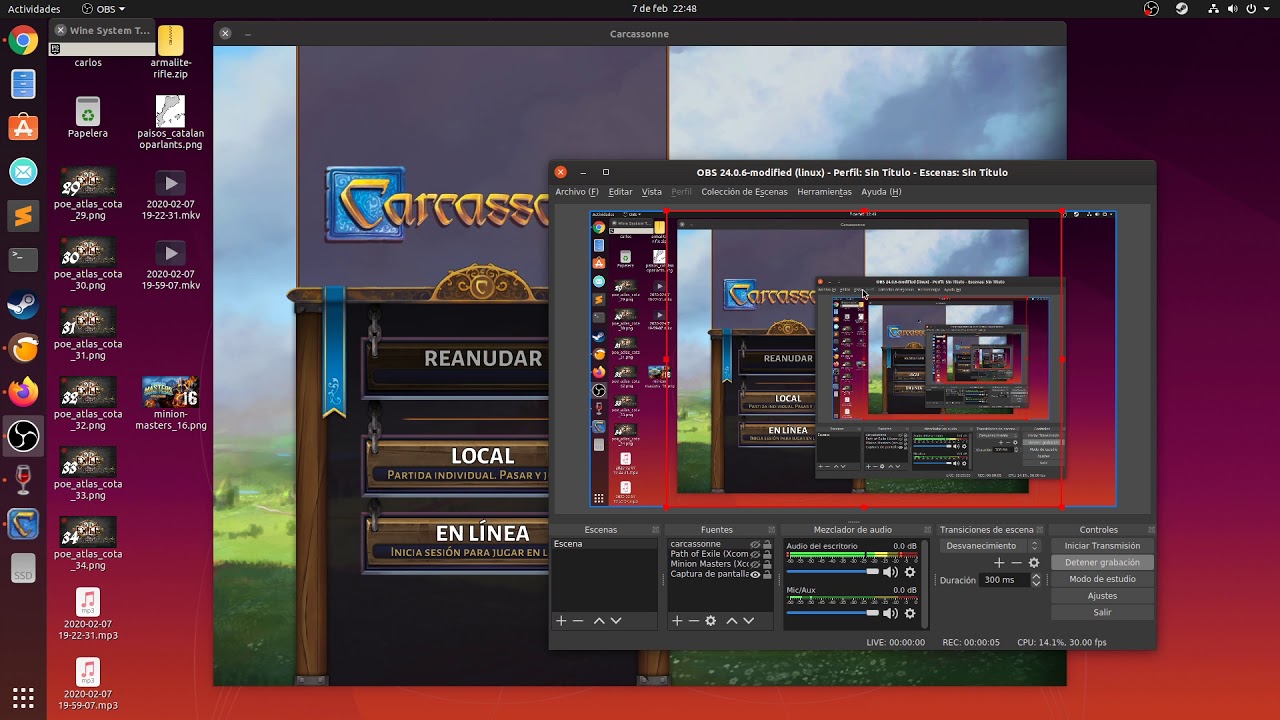Enable Modo de estudio
Image resolution: width=1280 pixels, height=720 pixels.
click(1102, 579)
